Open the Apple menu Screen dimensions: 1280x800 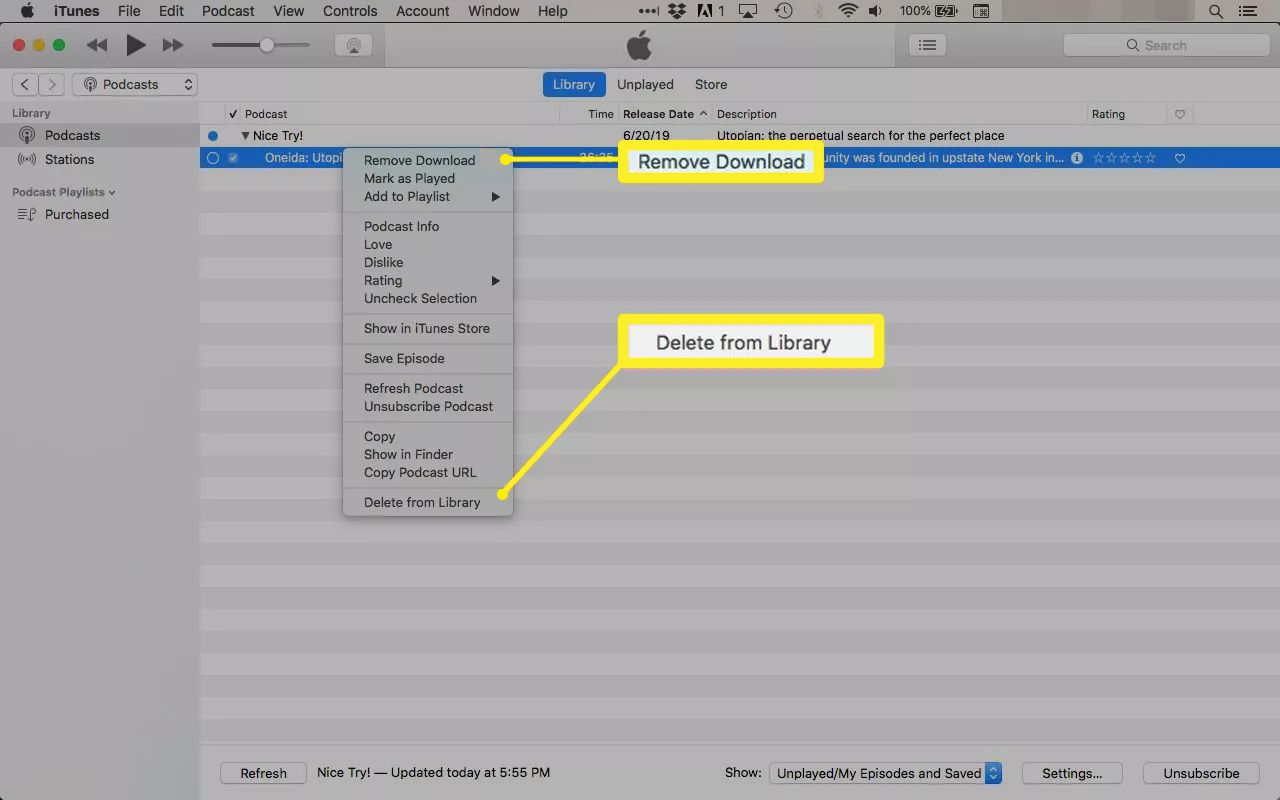27,11
